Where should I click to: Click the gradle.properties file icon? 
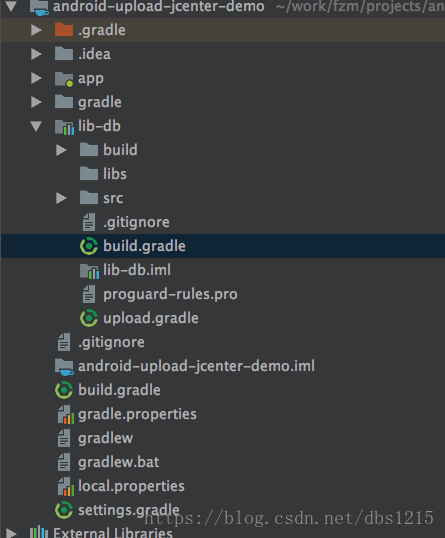pos(66,414)
